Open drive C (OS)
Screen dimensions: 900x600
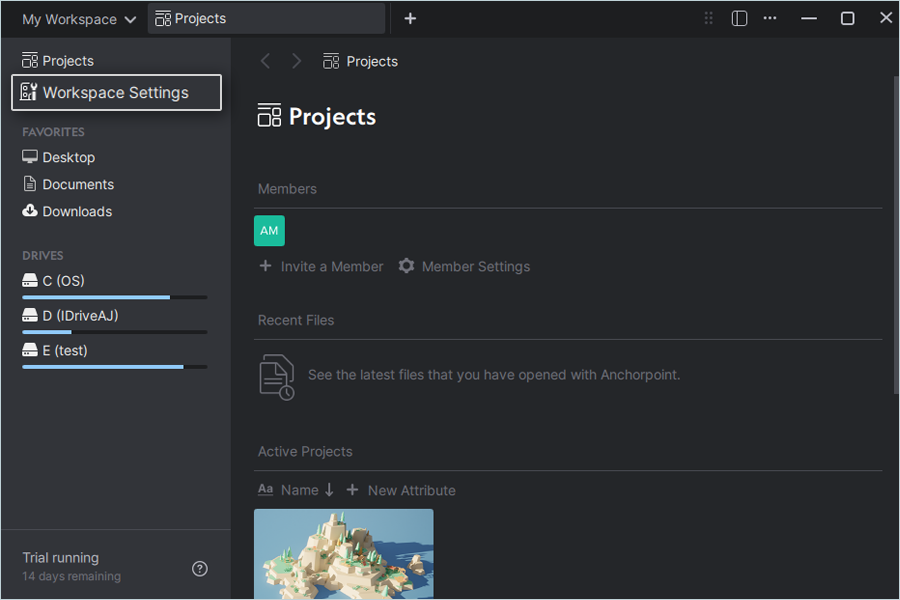(53, 281)
